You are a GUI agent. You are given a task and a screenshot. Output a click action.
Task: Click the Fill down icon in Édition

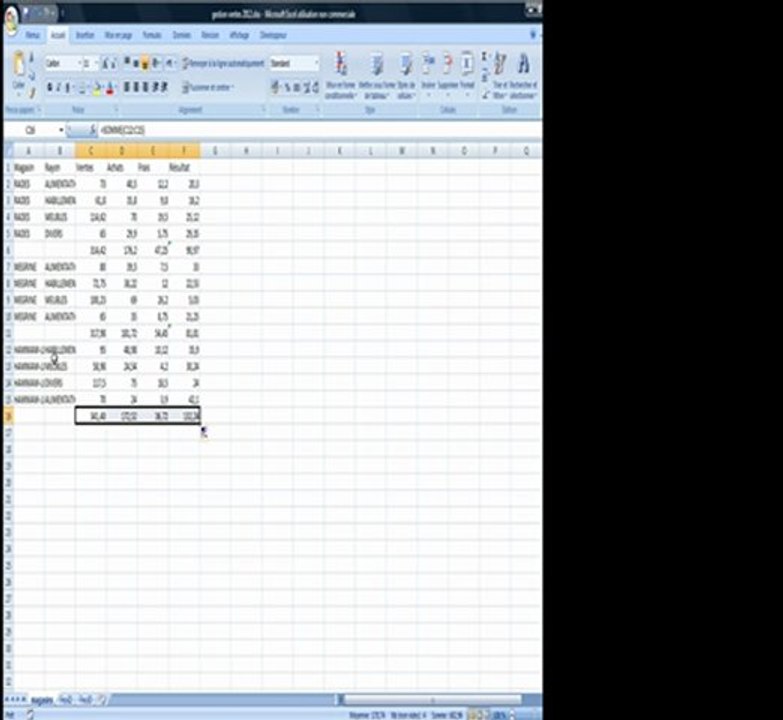pyautogui.click(x=484, y=75)
